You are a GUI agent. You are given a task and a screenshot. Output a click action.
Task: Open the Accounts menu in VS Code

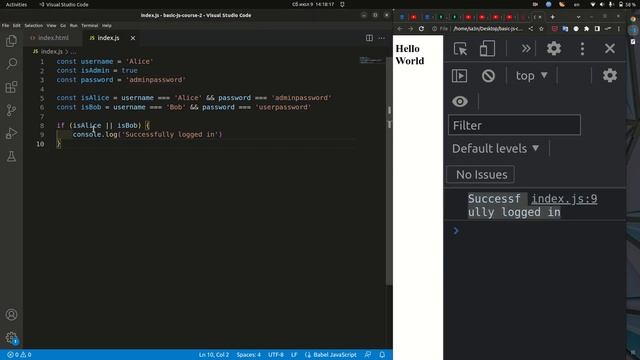coord(11,315)
